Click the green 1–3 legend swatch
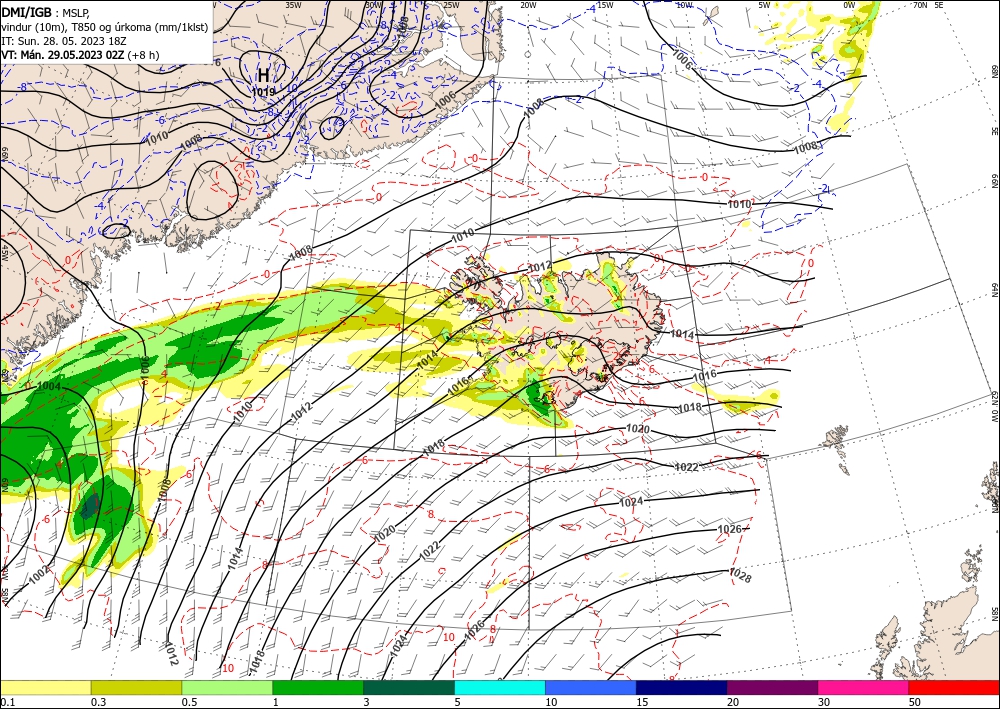Screen dimensions: 1000x709 pyautogui.click(x=318, y=687)
